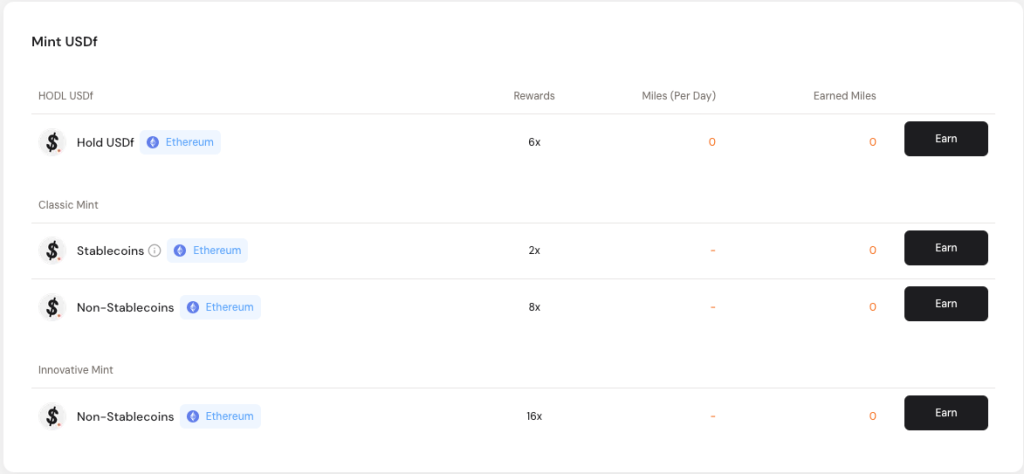
Task: Click the Hold USDf dollar token icon
Action: coord(52,142)
